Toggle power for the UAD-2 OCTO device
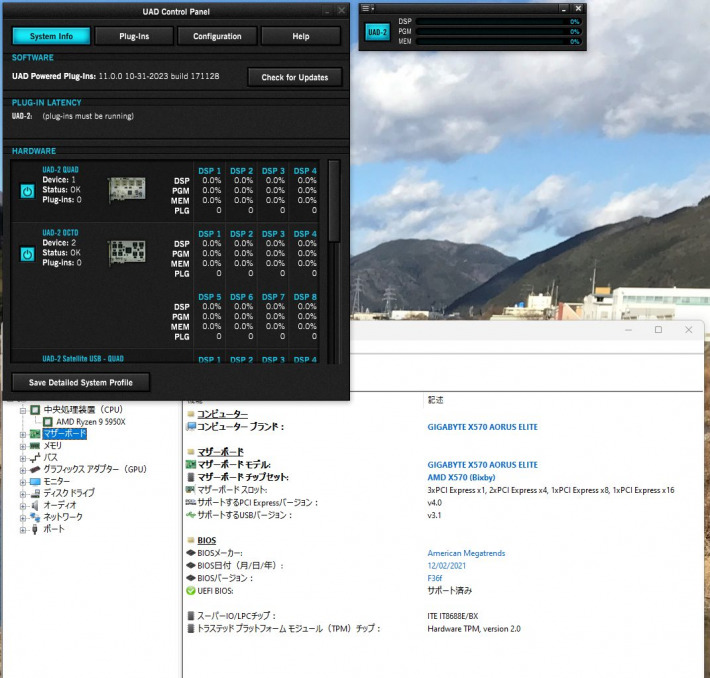This screenshot has width=710, height=678. pos(28,253)
